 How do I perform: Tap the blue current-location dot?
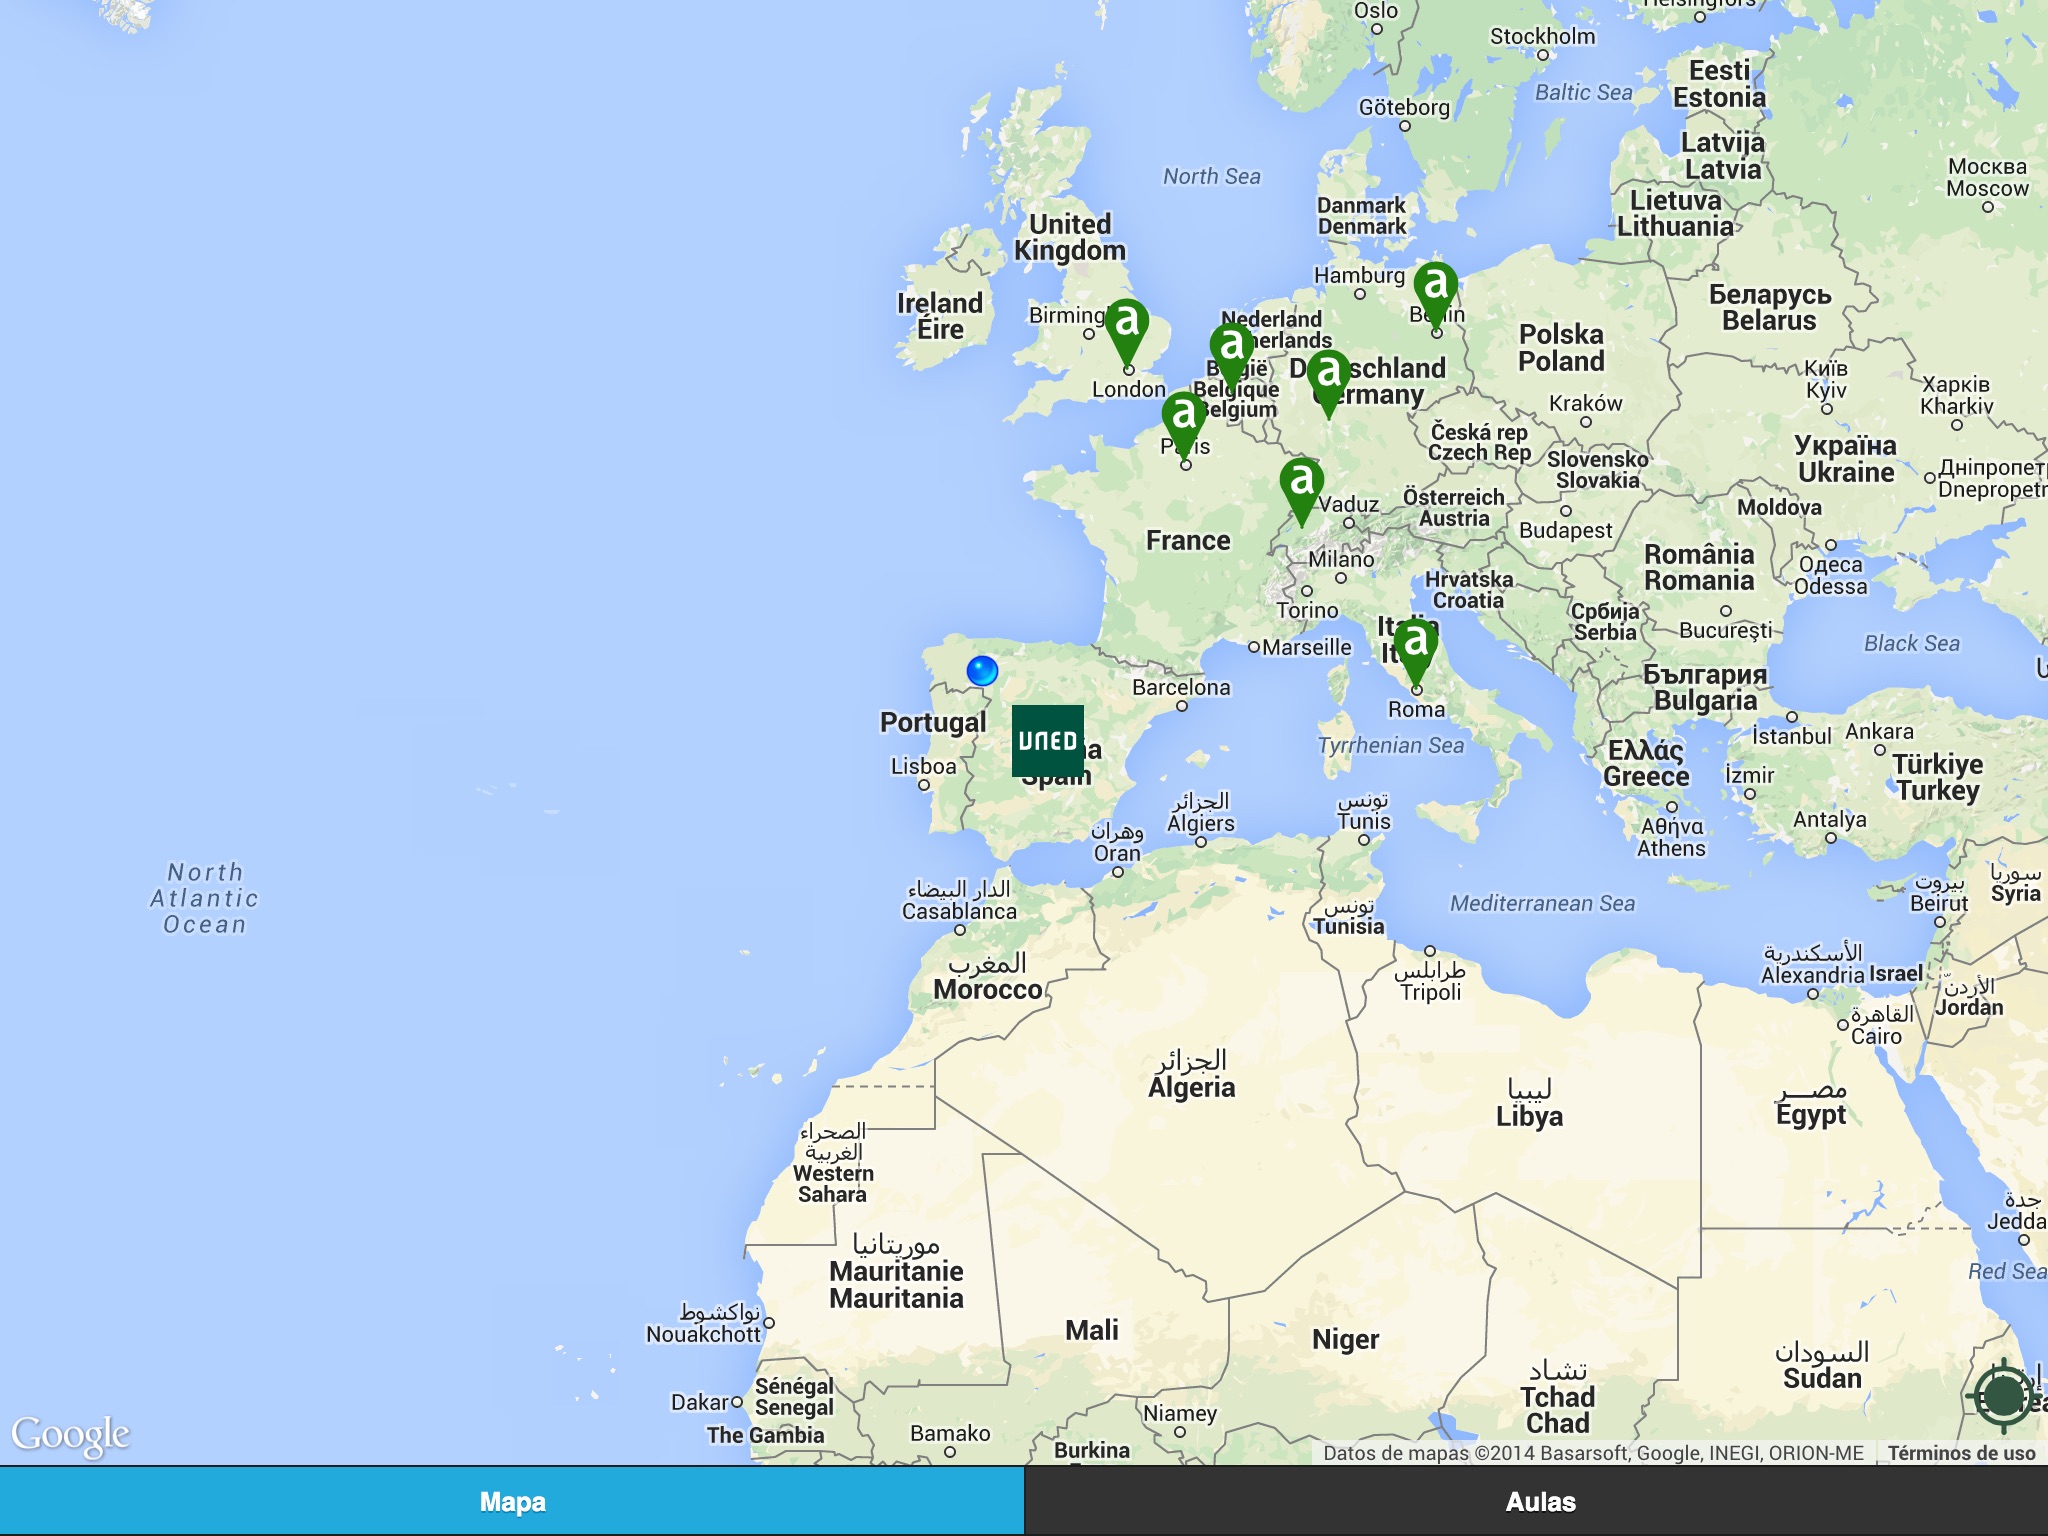coord(982,670)
